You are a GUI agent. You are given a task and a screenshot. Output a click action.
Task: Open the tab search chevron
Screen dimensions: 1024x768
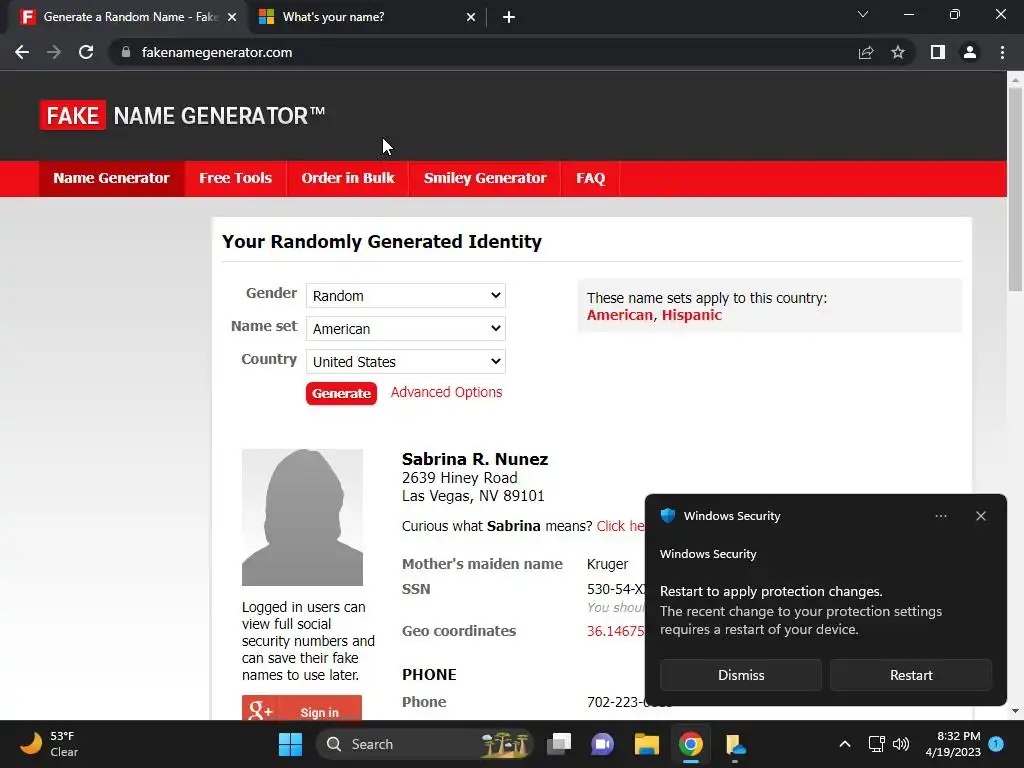[x=863, y=14]
